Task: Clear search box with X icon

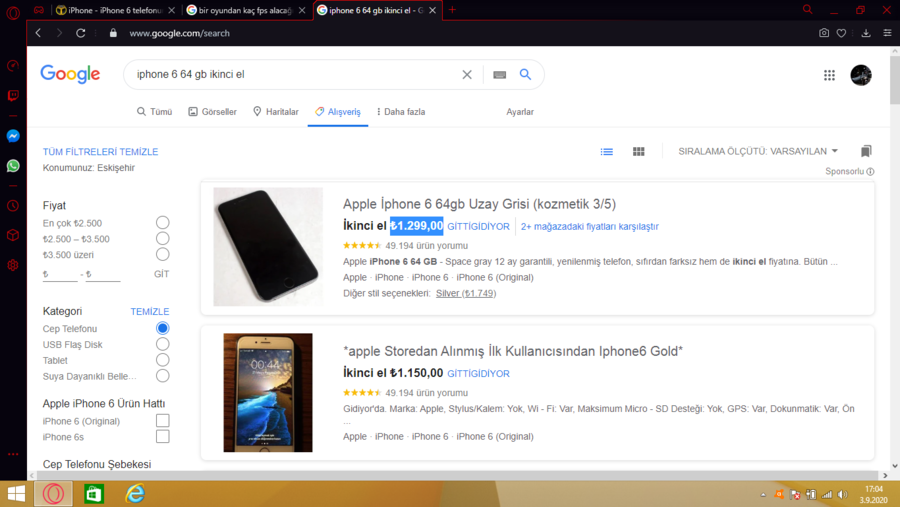Action: coord(467,75)
